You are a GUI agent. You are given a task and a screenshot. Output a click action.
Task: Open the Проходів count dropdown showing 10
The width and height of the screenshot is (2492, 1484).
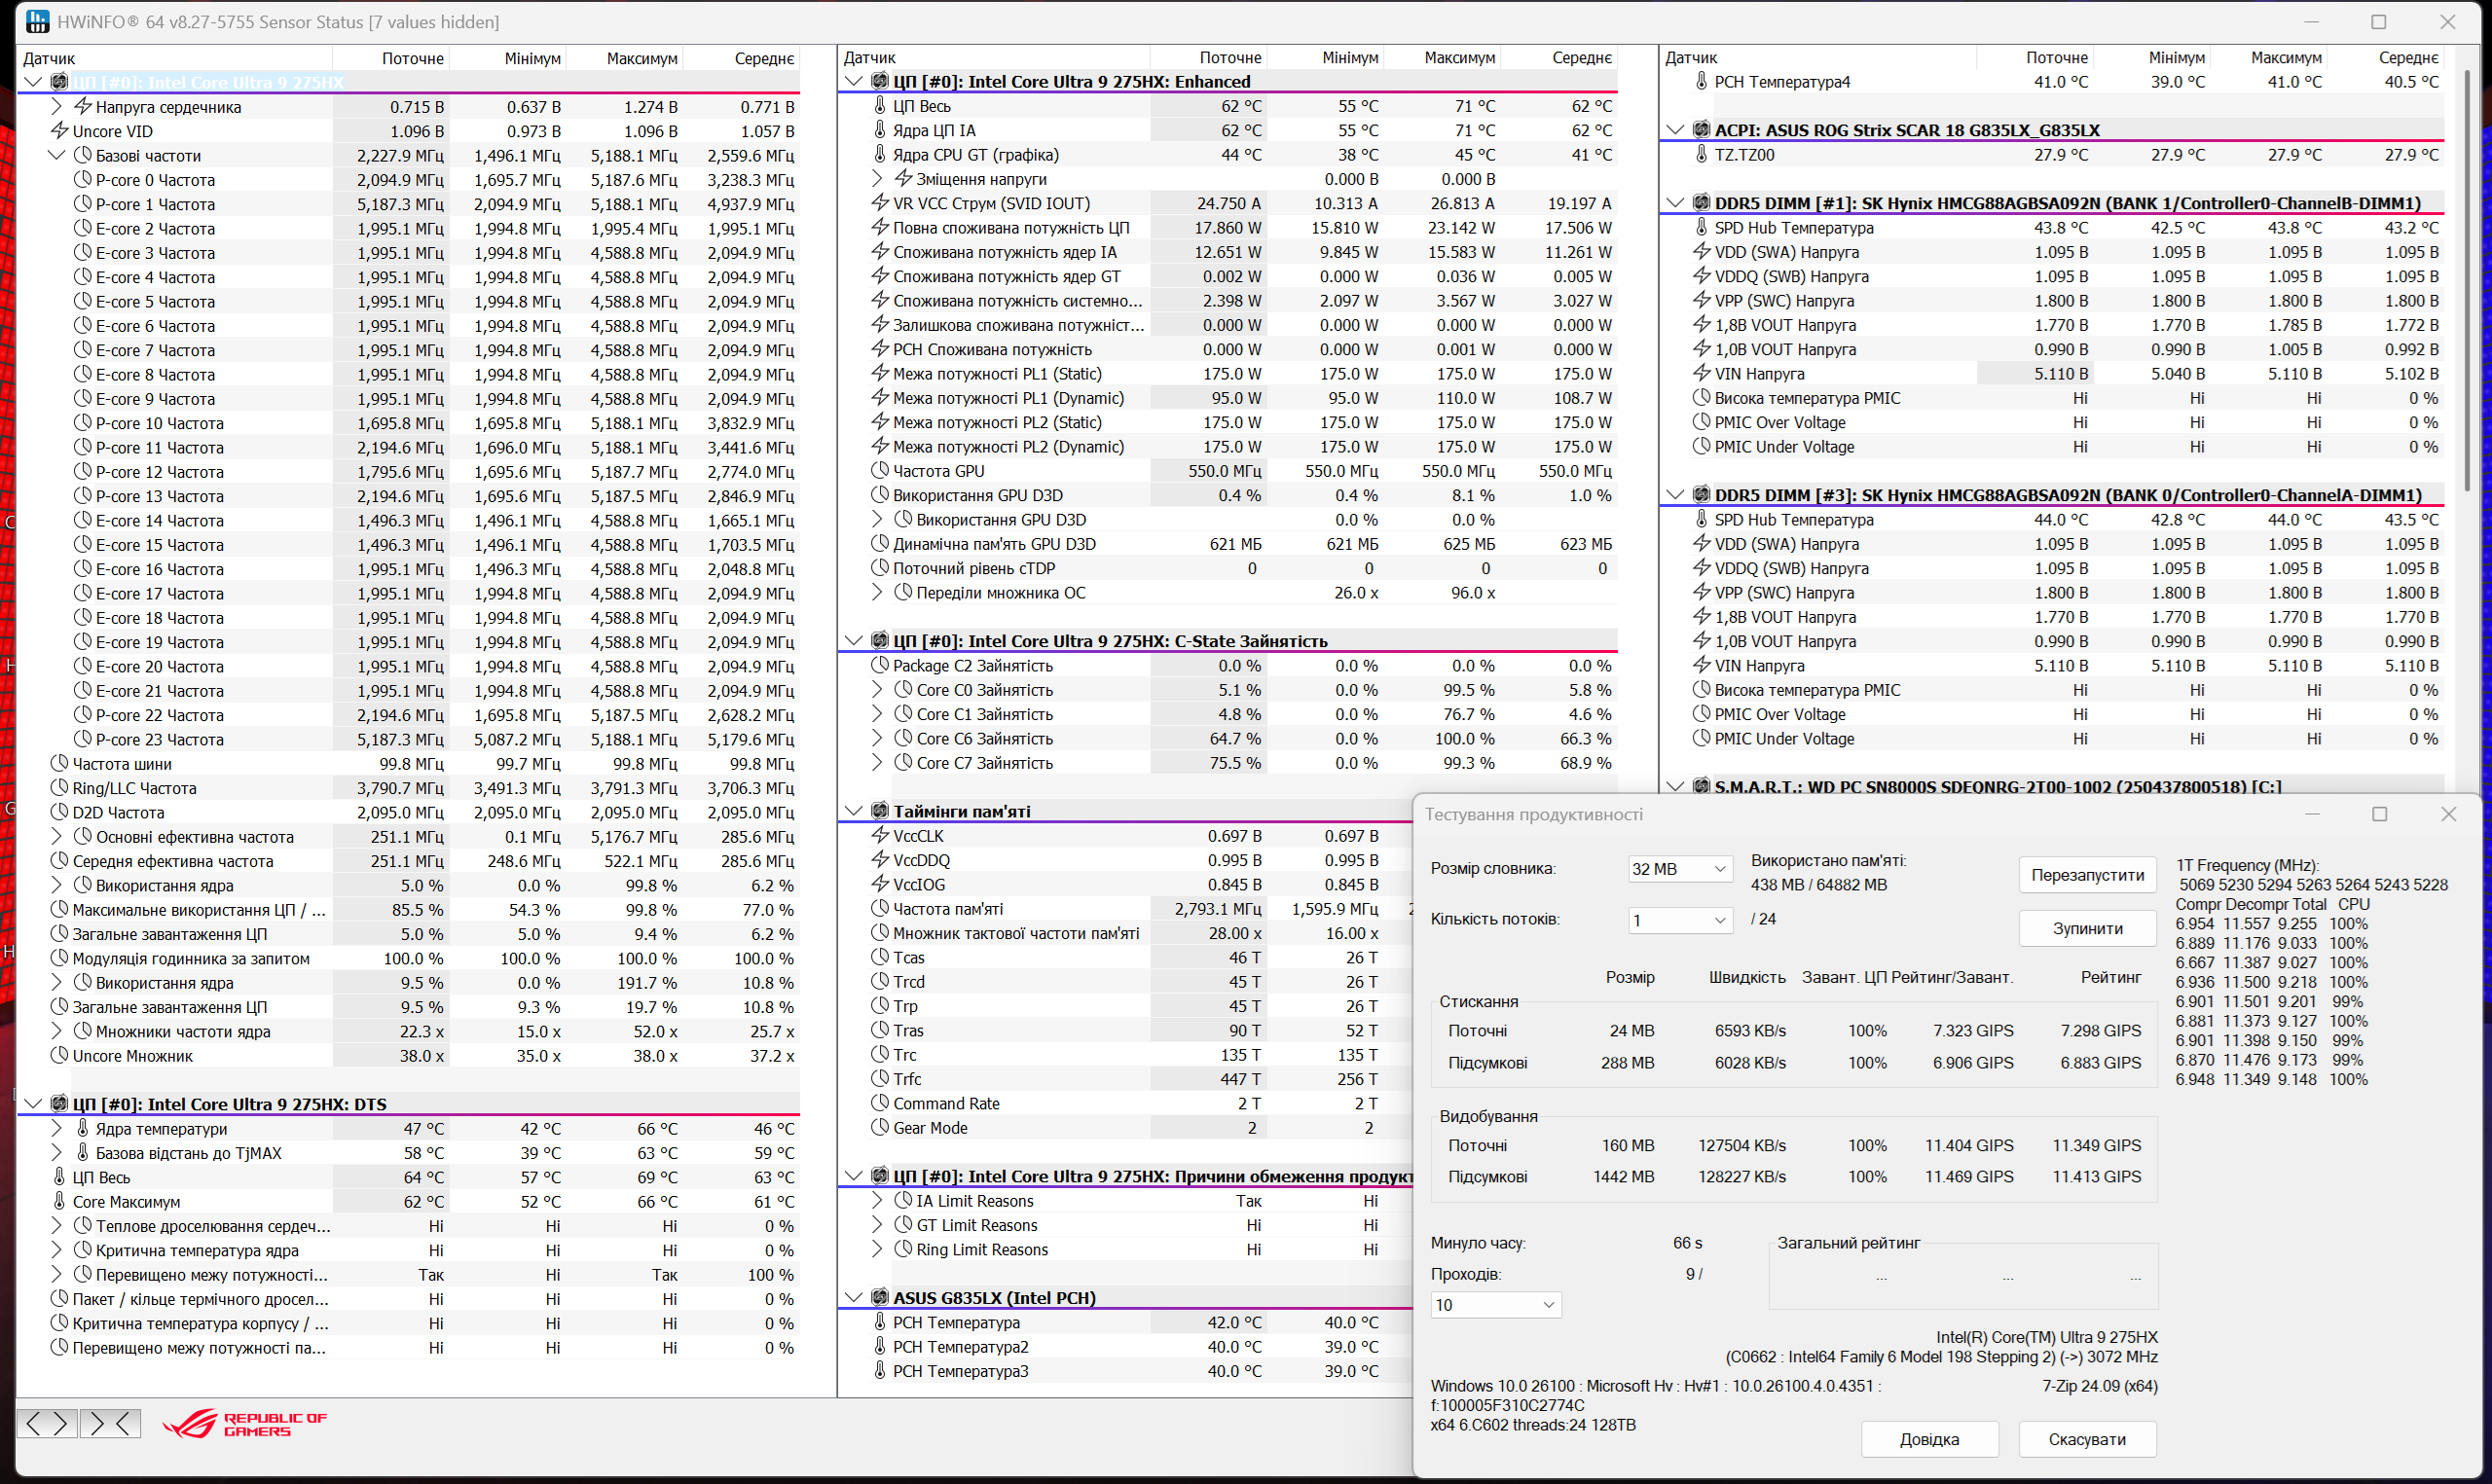pos(1495,1304)
